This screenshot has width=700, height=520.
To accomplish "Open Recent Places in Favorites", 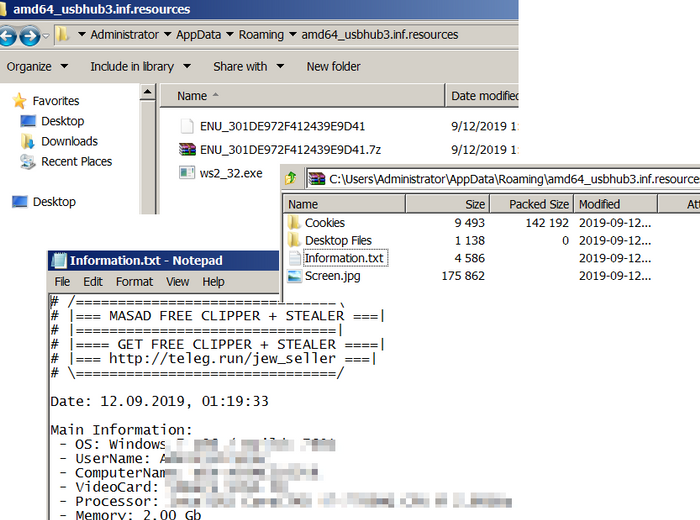I will (x=76, y=161).
